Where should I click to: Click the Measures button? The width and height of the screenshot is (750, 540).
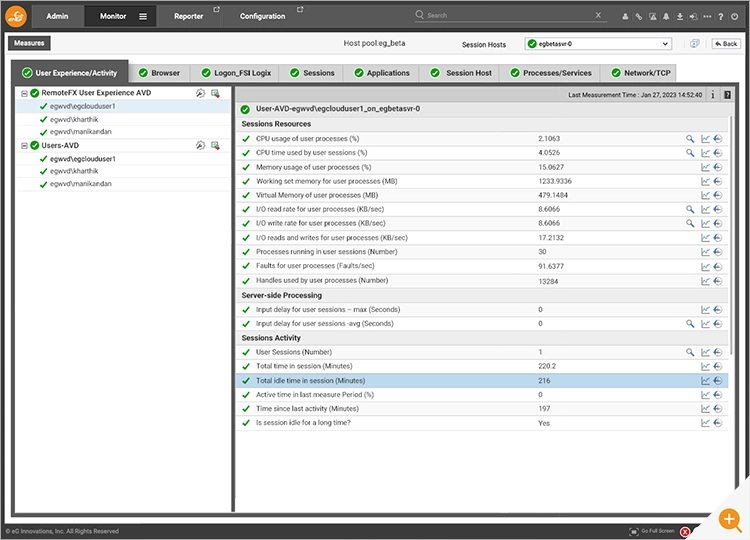pos(29,43)
